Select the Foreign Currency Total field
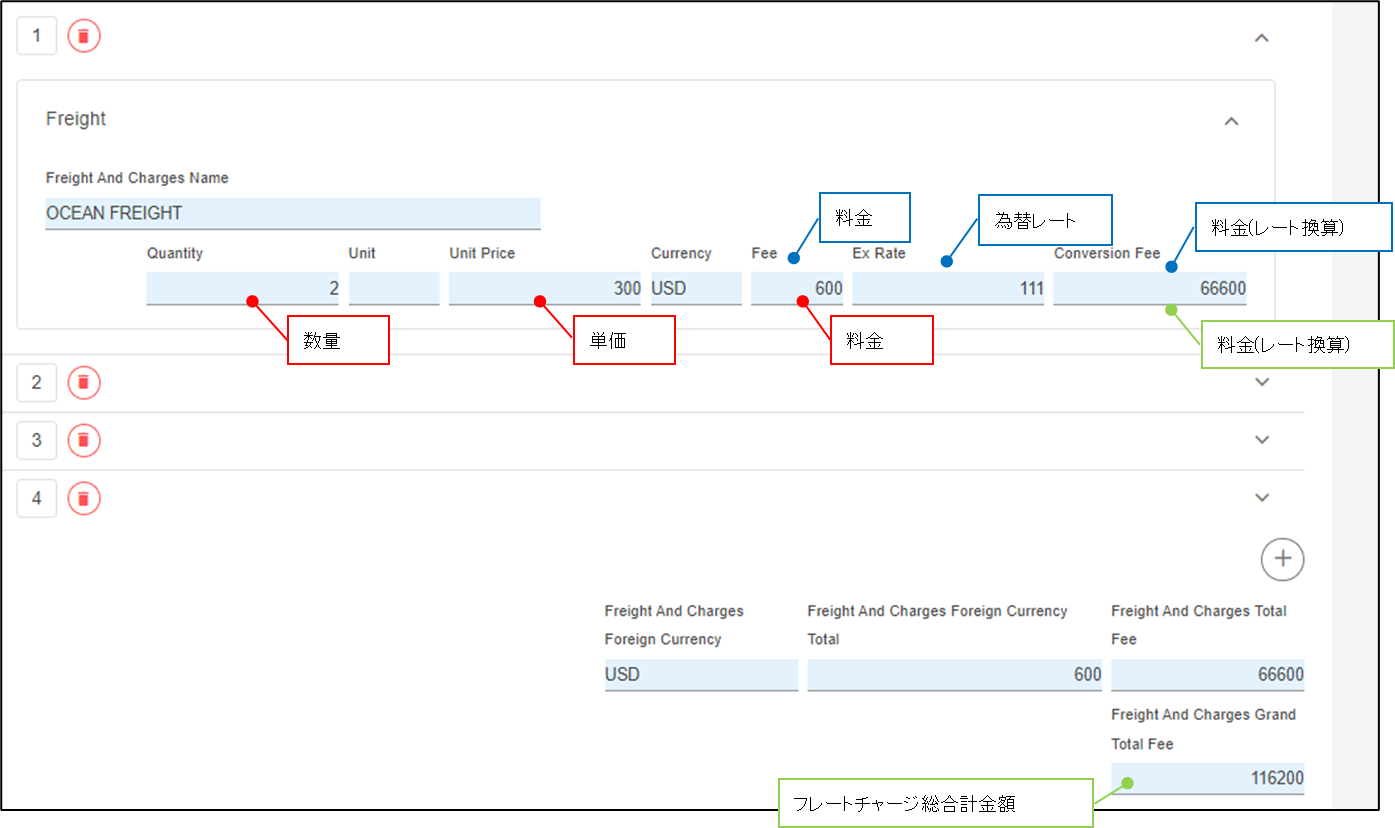This screenshot has width=1395, height=828. (x=954, y=675)
